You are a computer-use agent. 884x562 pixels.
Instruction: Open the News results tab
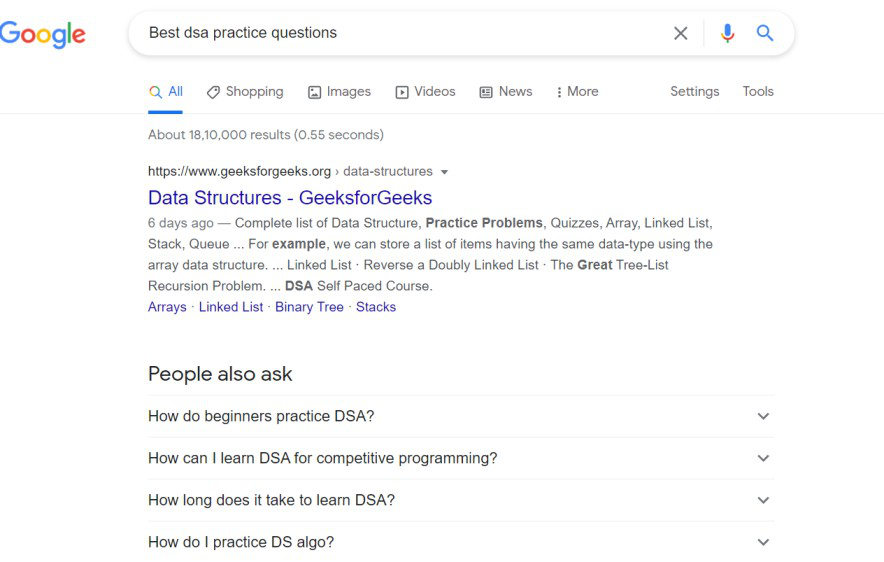pyautogui.click(x=506, y=92)
